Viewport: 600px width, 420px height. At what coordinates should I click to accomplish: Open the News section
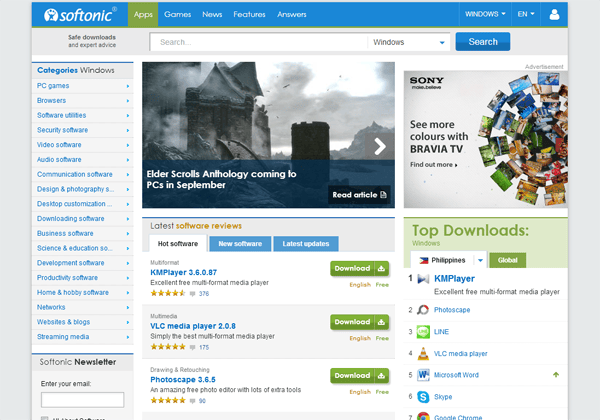point(212,15)
